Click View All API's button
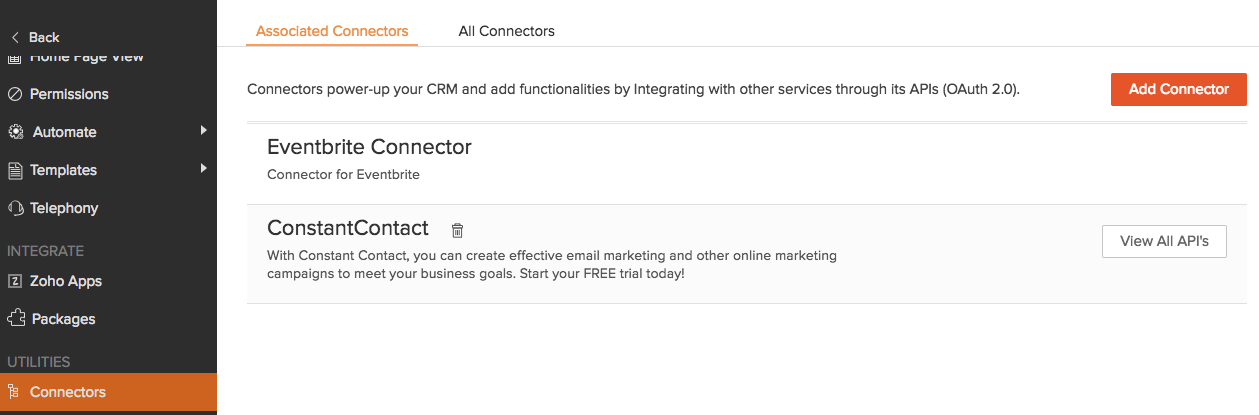Image resolution: width=1259 pixels, height=415 pixels. coord(1164,241)
